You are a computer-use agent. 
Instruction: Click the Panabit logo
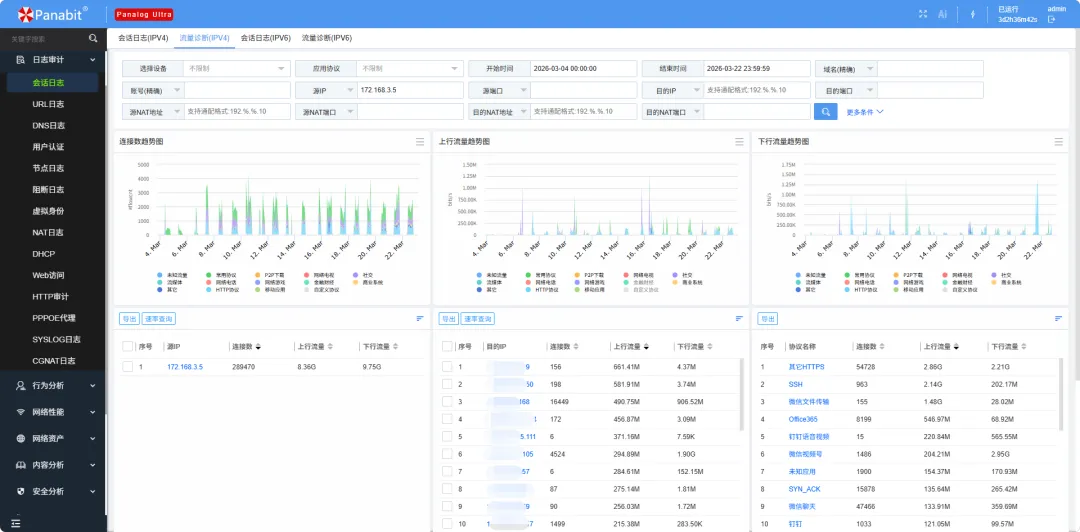[x=52, y=14]
